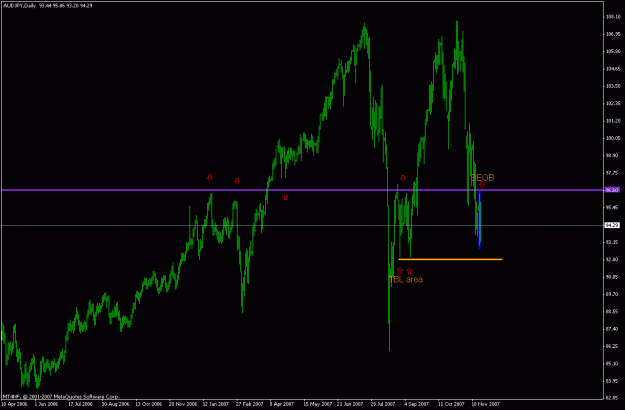This screenshot has width=625, height=410.
Task: Click the 12 Jan 2007 date label
Action: pos(216,404)
